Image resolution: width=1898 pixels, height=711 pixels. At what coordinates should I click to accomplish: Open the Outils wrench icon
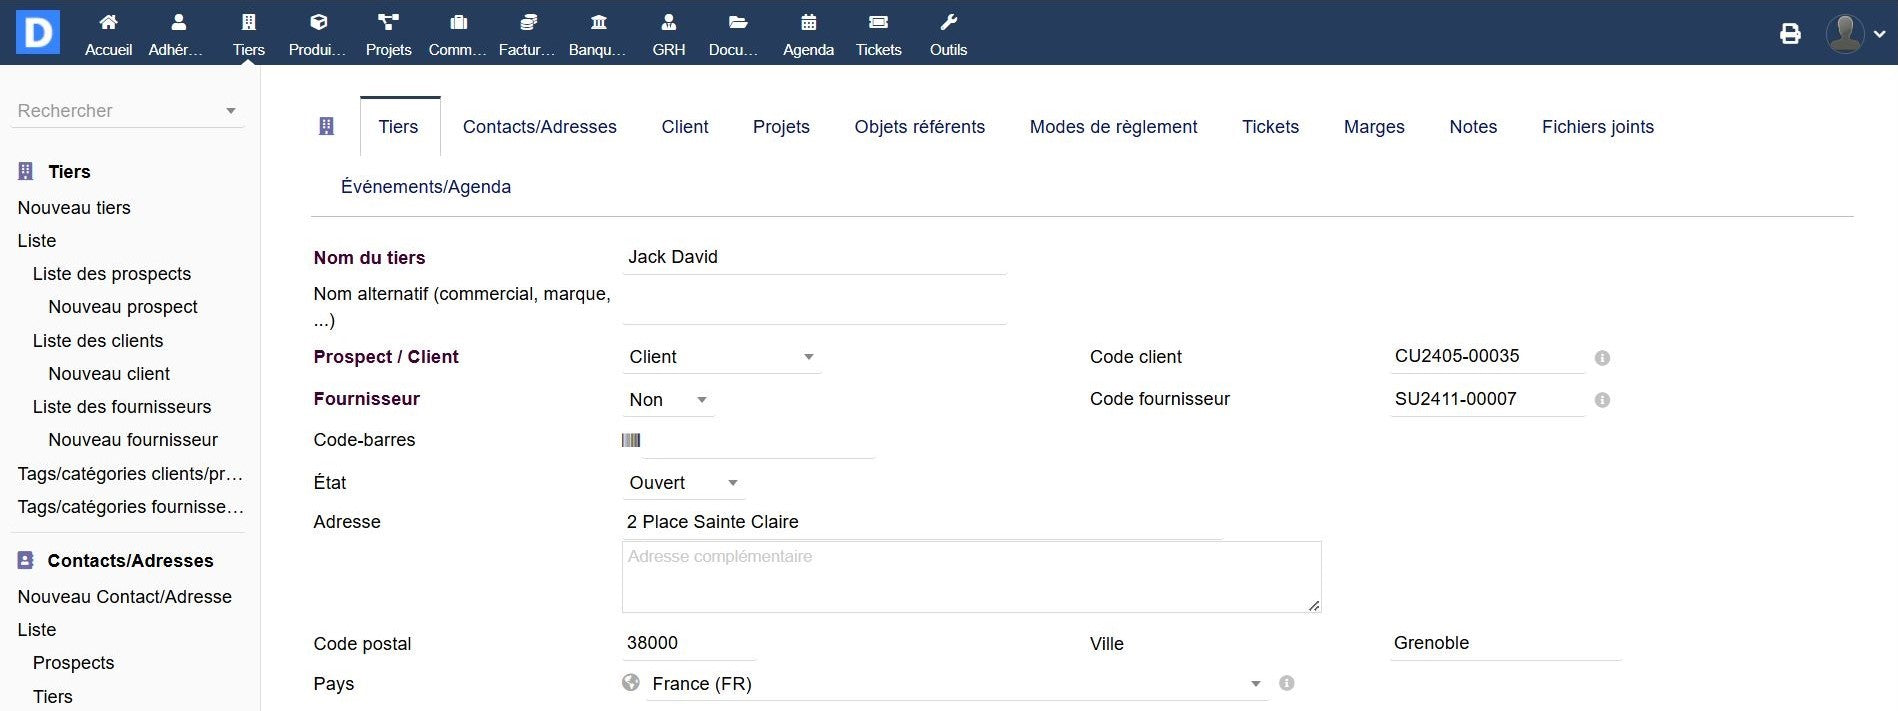pos(948,23)
